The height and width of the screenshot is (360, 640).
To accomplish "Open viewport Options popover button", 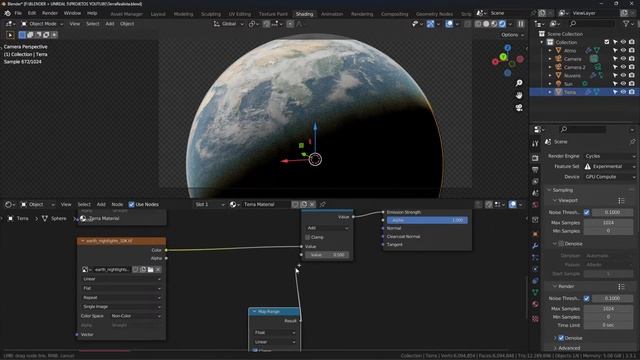I will click(x=512, y=35).
